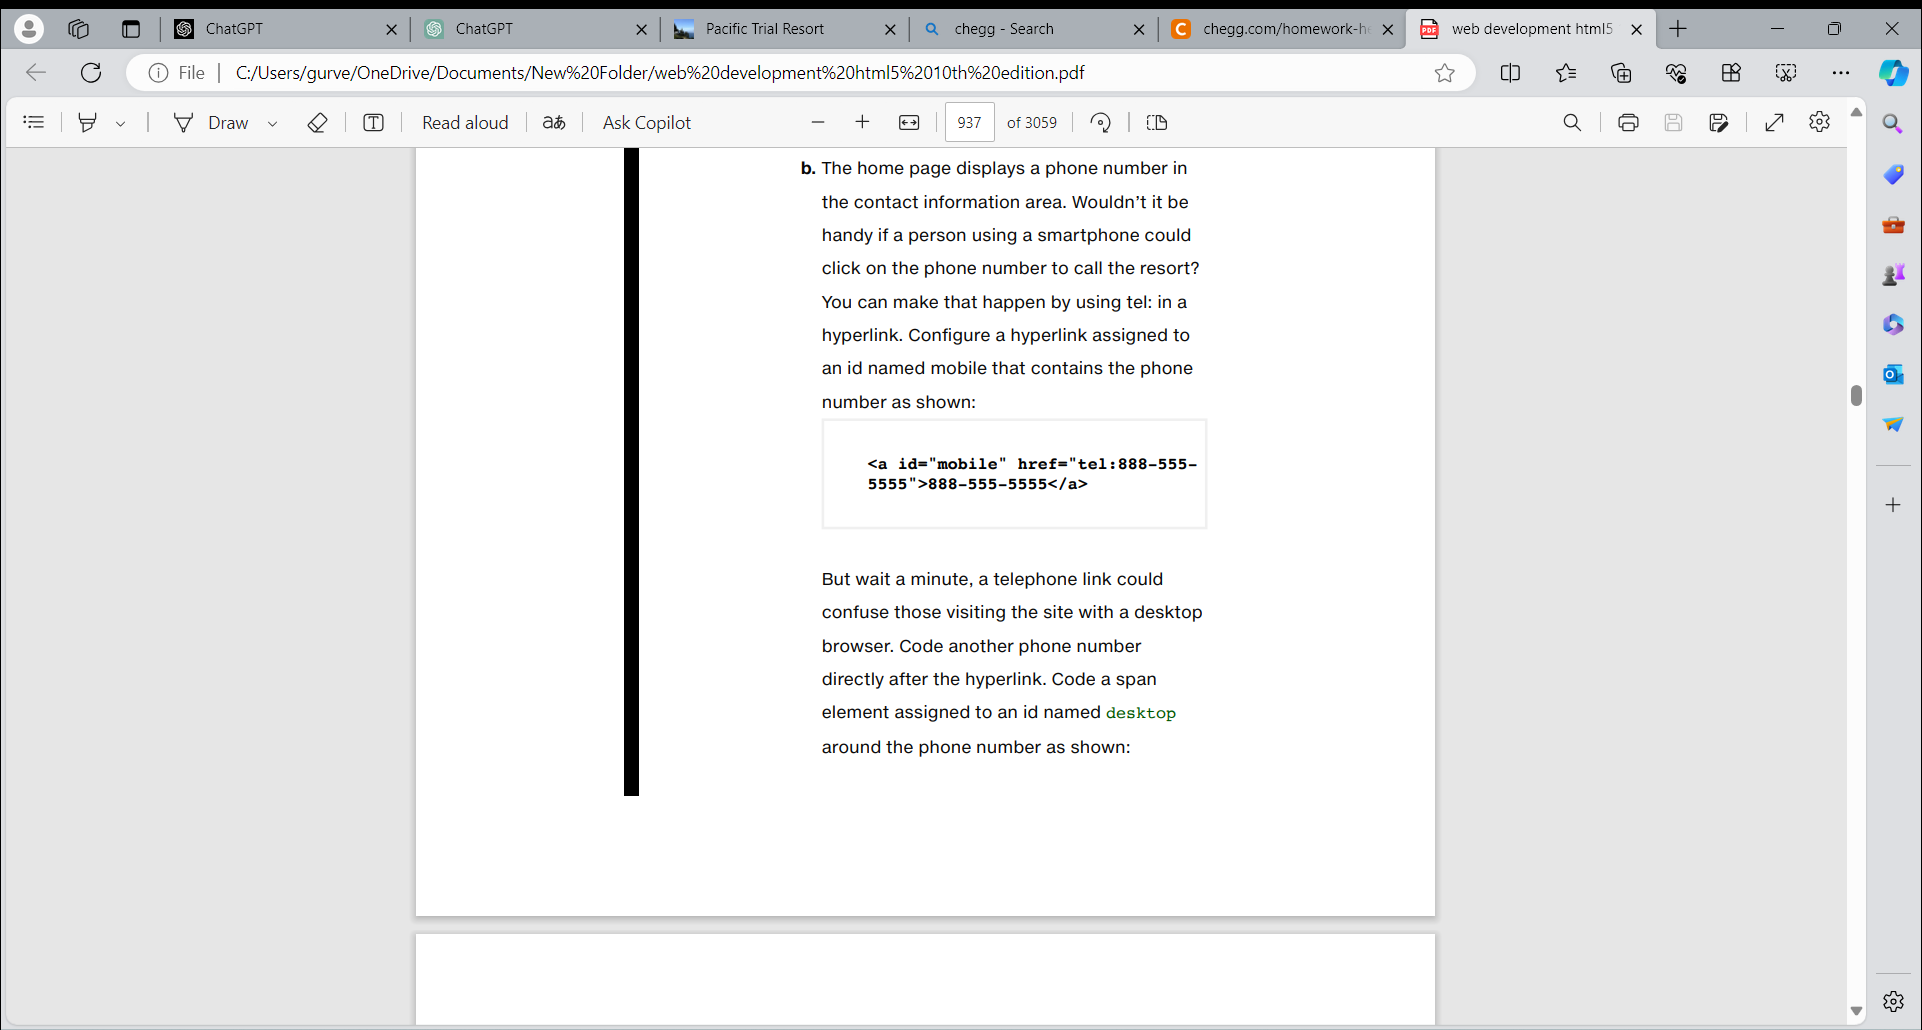This screenshot has height=1030, width=1922.
Task: Select the highlighter tool
Action: pyautogui.click(x=86, y=122)
